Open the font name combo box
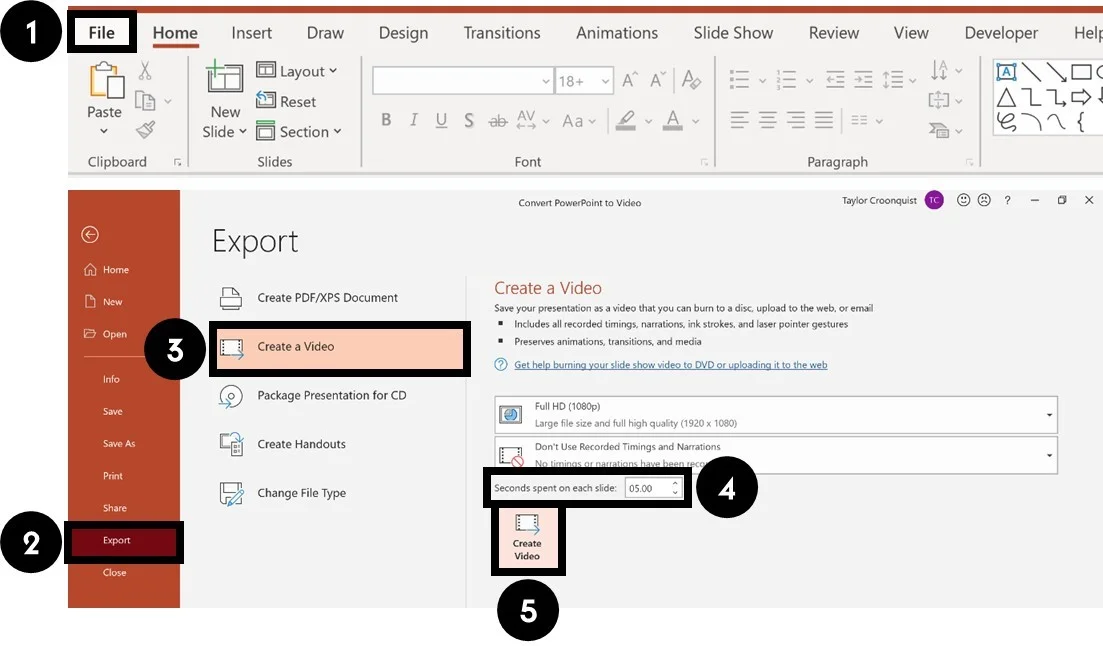1103x646 pixels. pos(462,82)
